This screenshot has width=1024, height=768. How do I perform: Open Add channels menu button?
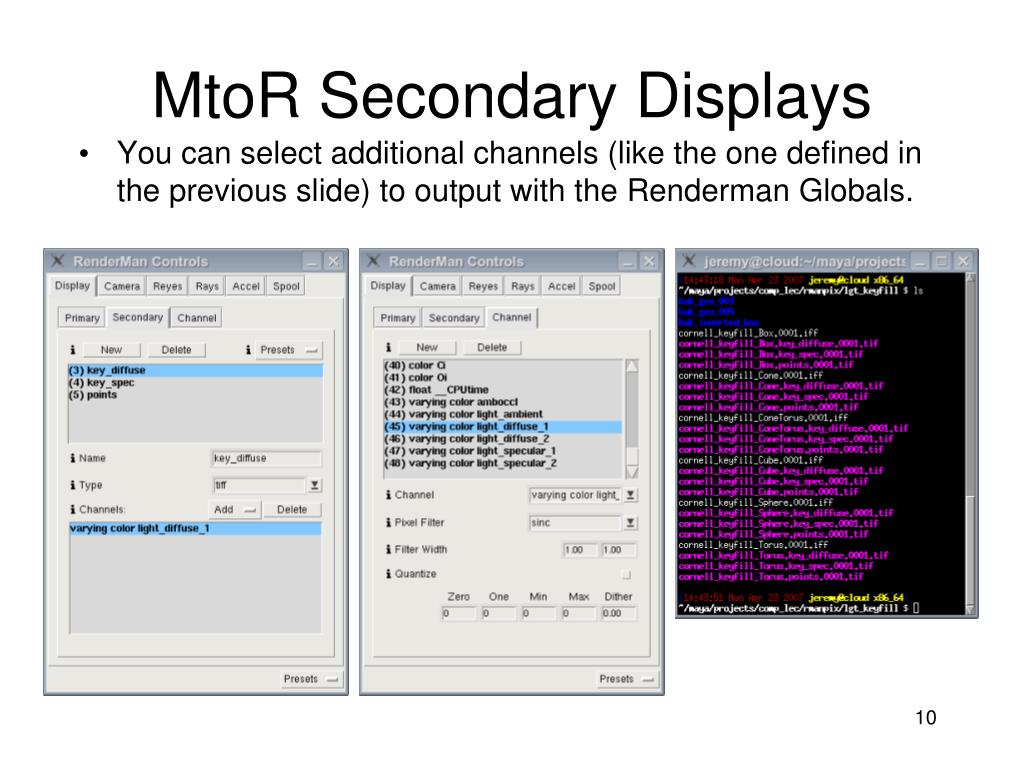(x=234, y=509)
